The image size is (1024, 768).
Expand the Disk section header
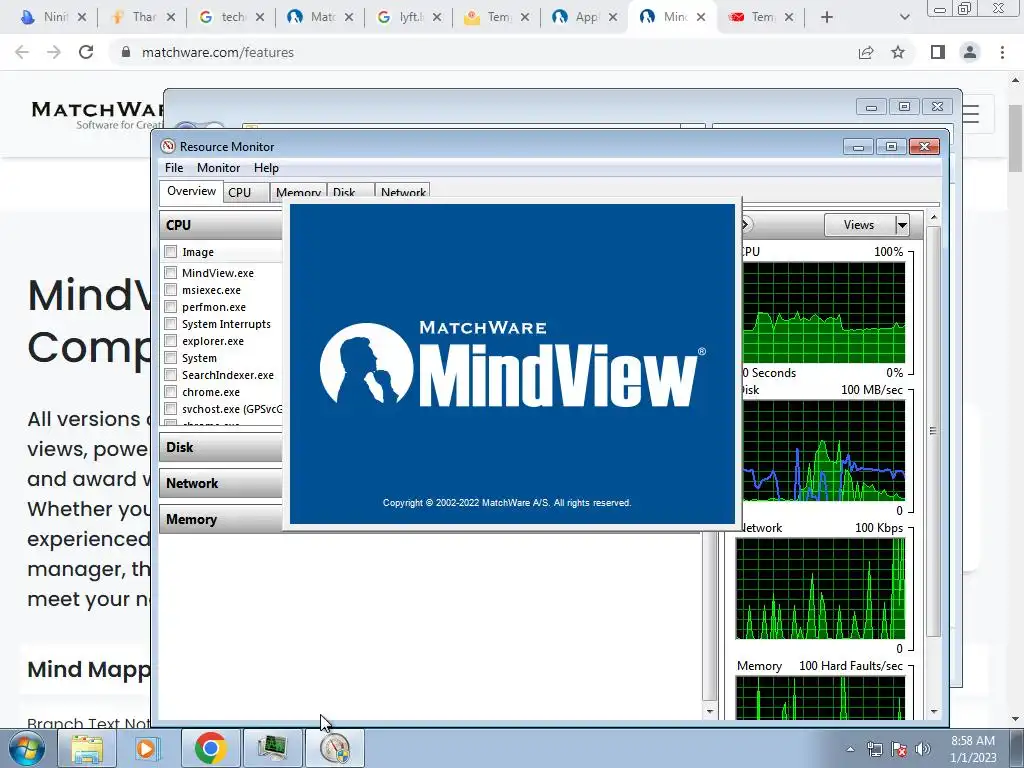(x=221, y=447)
